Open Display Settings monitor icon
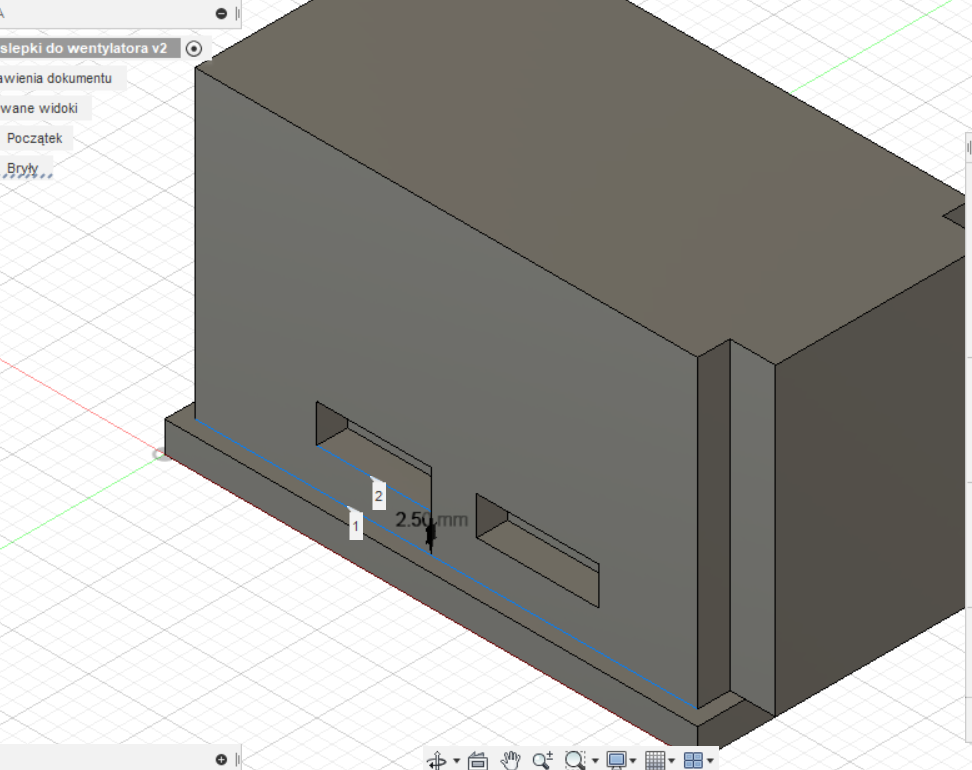The image size is (972, 770). (x=616, y=760)
